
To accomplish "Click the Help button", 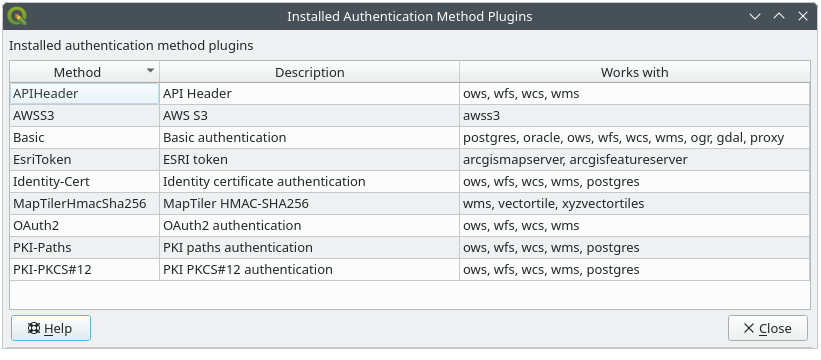I will tap(51, 328).
